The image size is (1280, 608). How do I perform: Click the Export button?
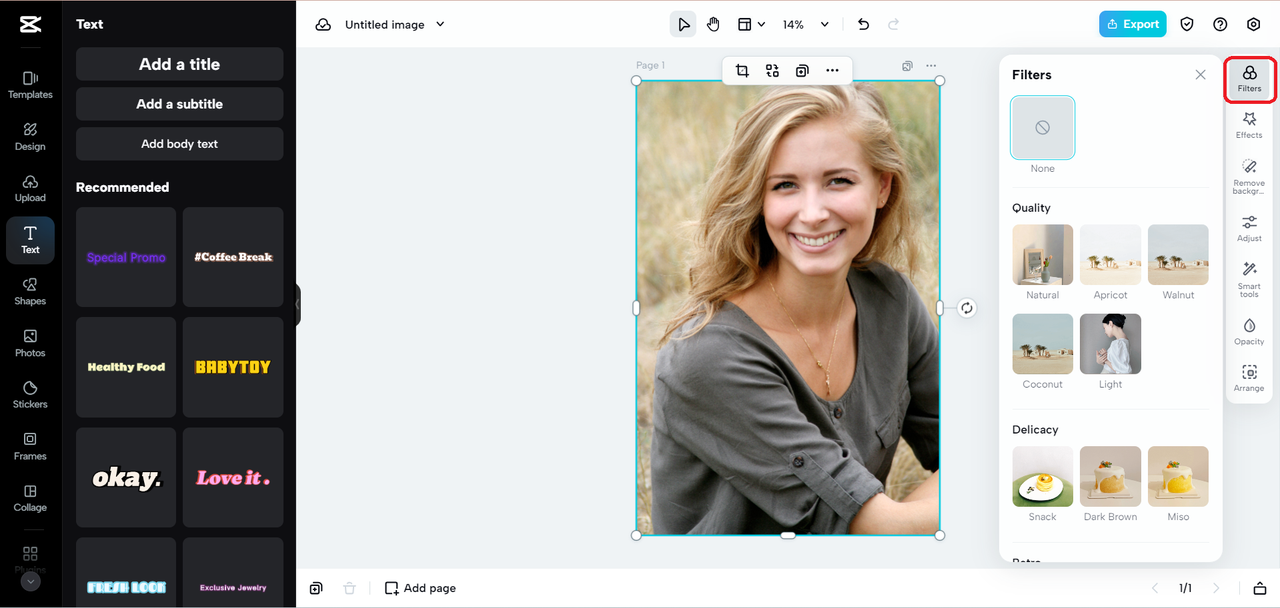pos(1132,24)
